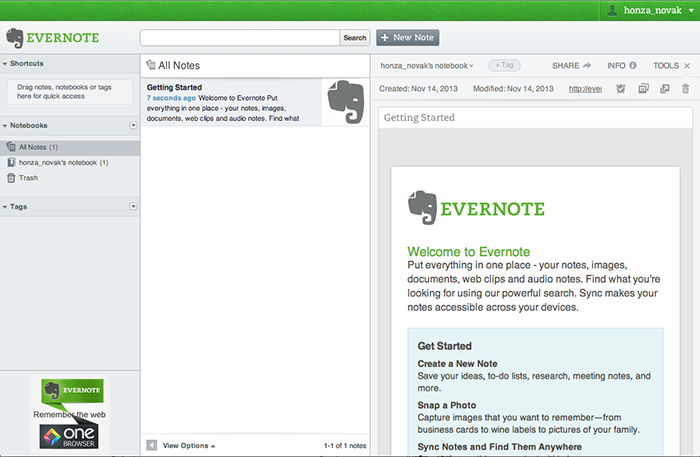Select the Getting Started note in list
This screenshot has height=457, width=700.
coord(255,102)
